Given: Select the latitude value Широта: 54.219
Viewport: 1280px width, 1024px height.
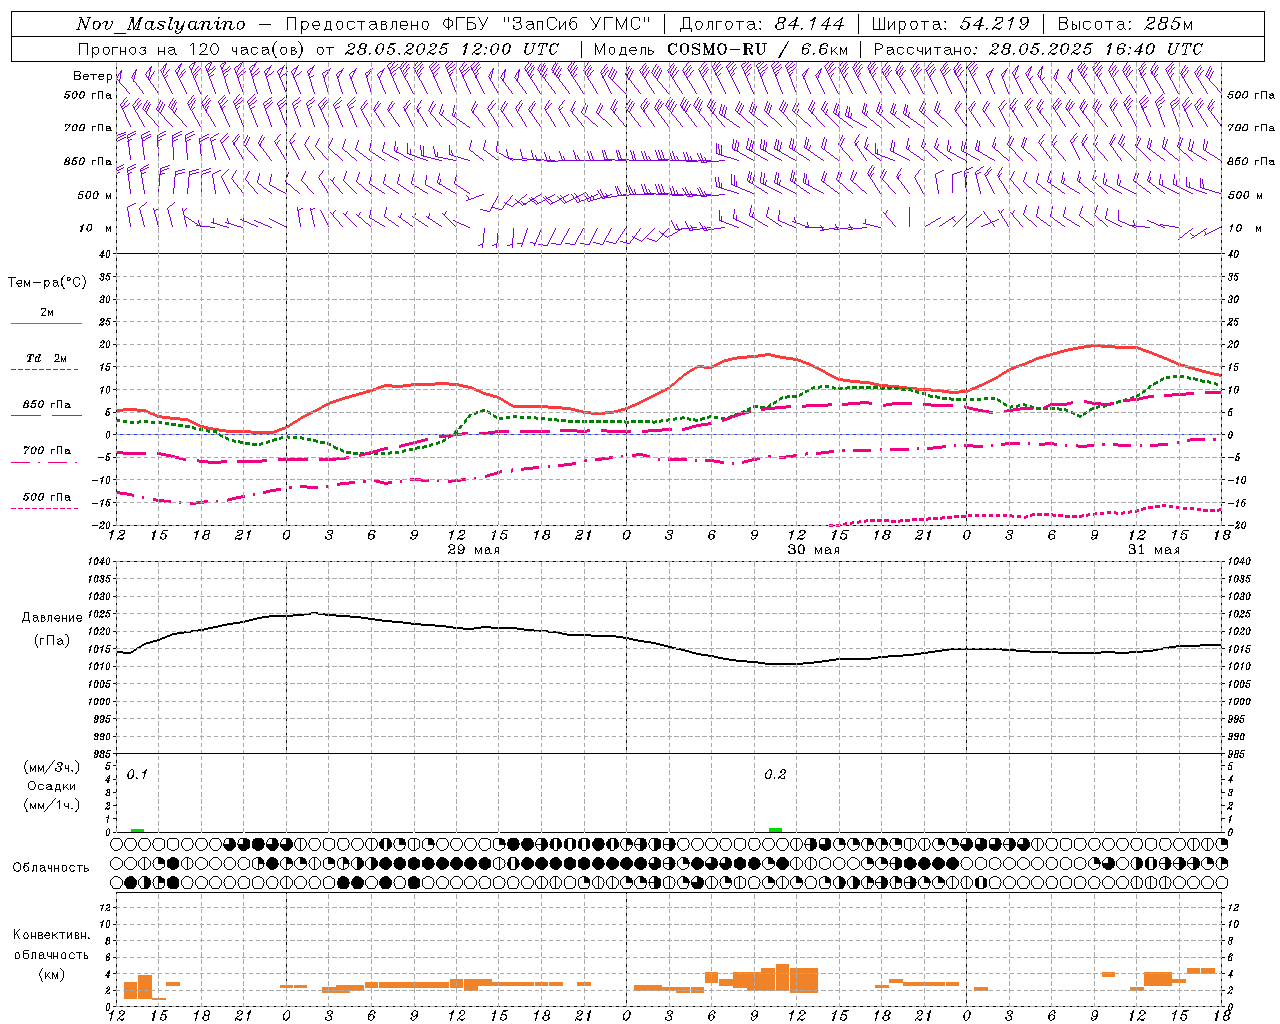Looking at the screenshot, I should (951, 24).
